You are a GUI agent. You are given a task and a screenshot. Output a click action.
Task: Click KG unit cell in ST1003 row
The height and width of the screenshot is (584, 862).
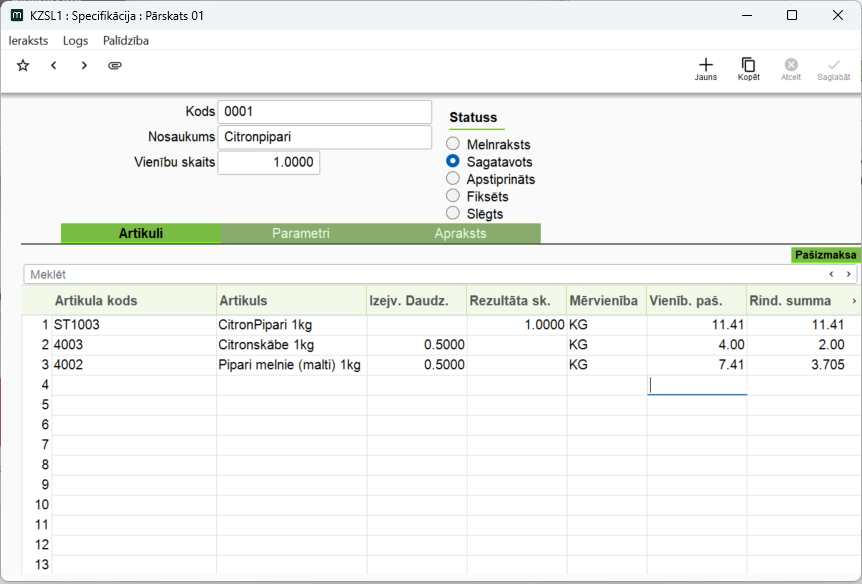607,324
